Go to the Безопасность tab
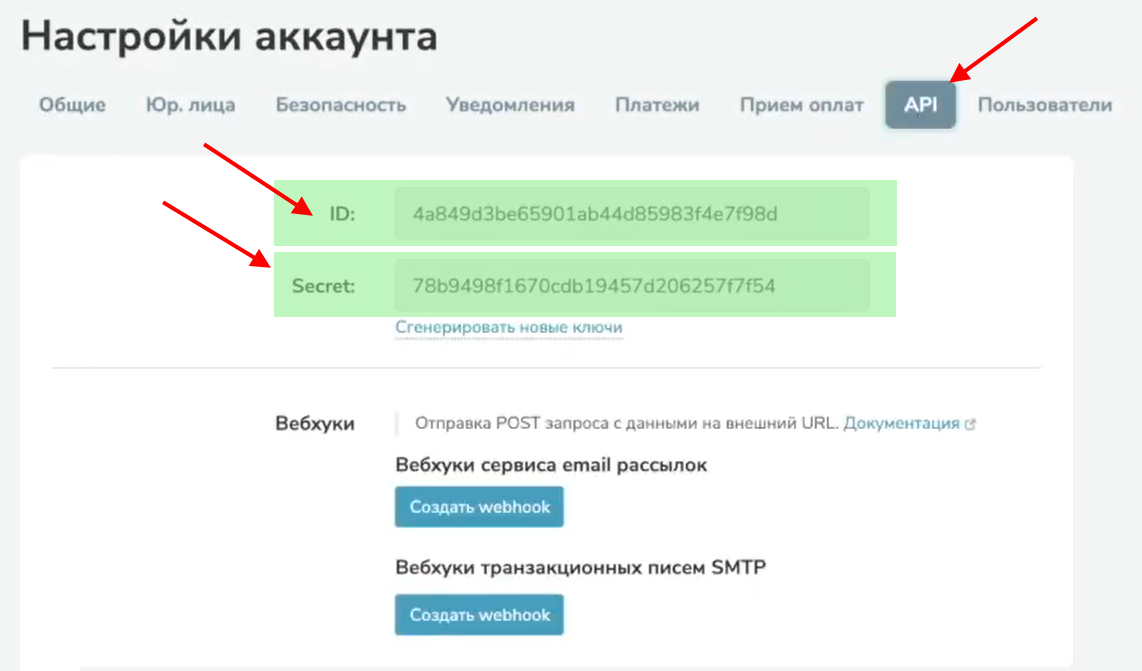This screenshot has height=671, width=1142. 341,105
